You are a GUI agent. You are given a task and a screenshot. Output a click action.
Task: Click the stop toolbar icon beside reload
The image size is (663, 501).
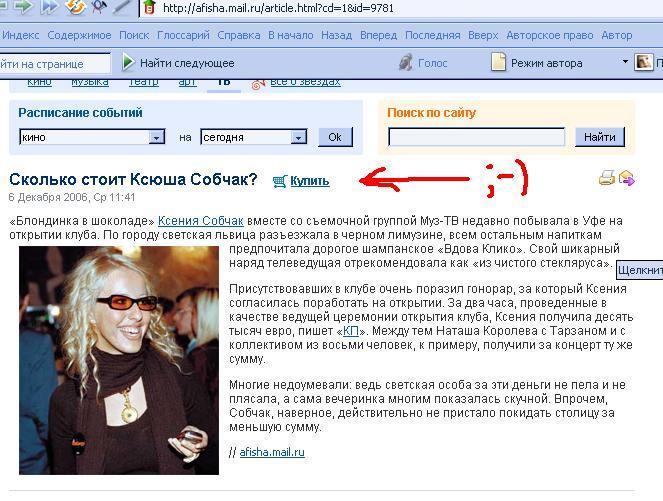tap(99, 7)
